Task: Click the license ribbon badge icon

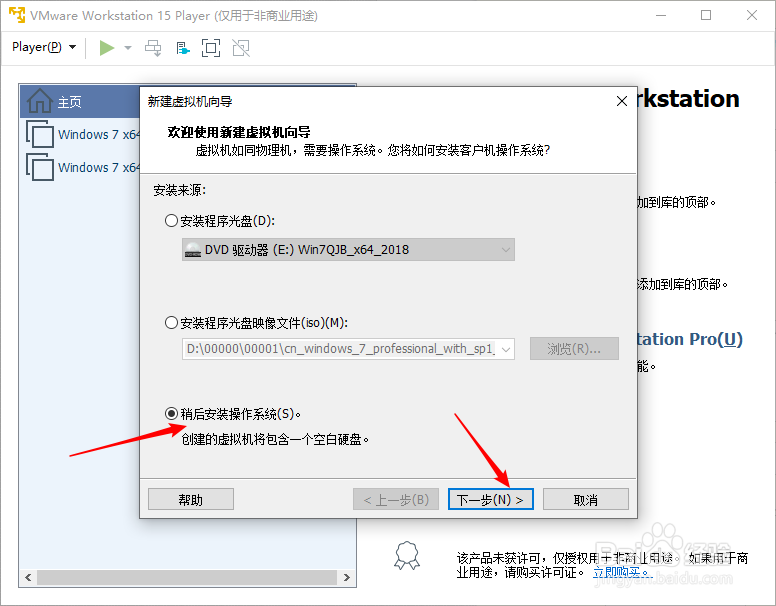Action: [407, 555]
